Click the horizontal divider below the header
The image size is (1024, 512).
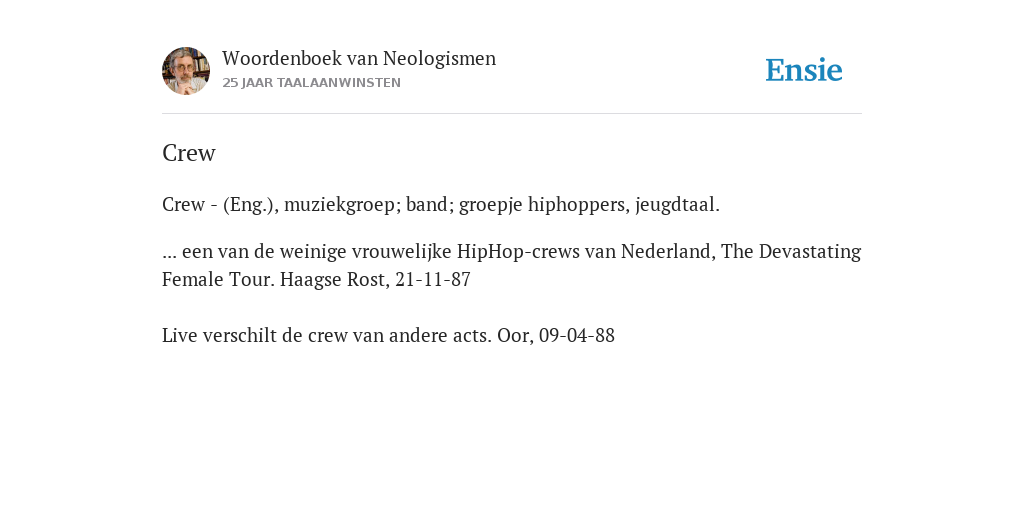pos(512,114)
